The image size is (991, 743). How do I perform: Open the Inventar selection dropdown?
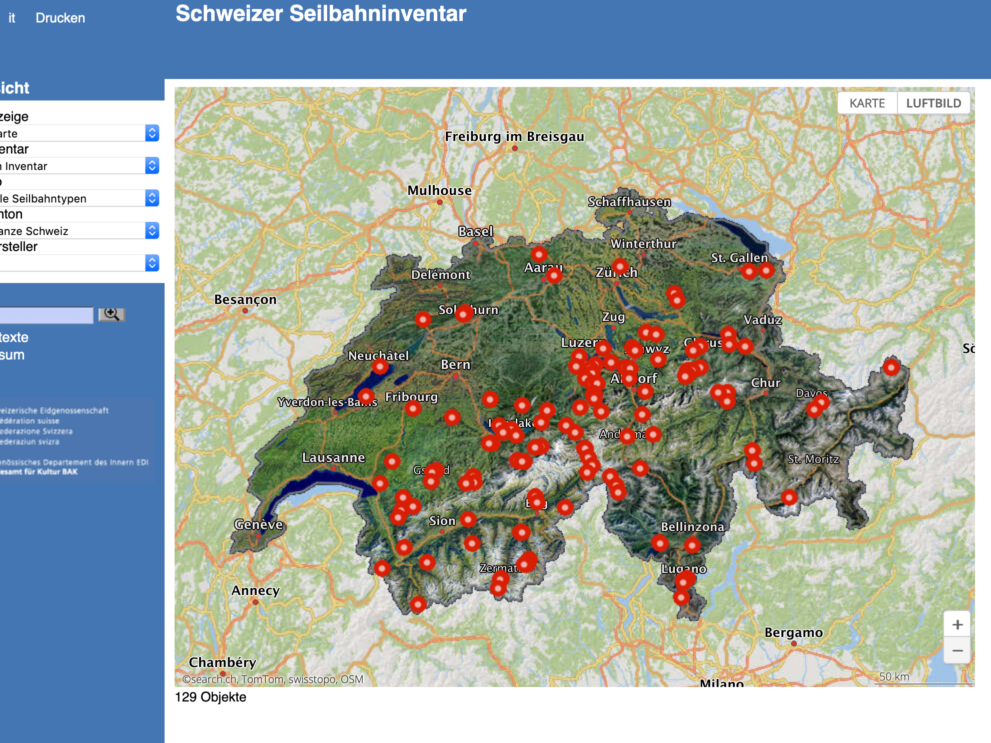click(x=80, y=166)
